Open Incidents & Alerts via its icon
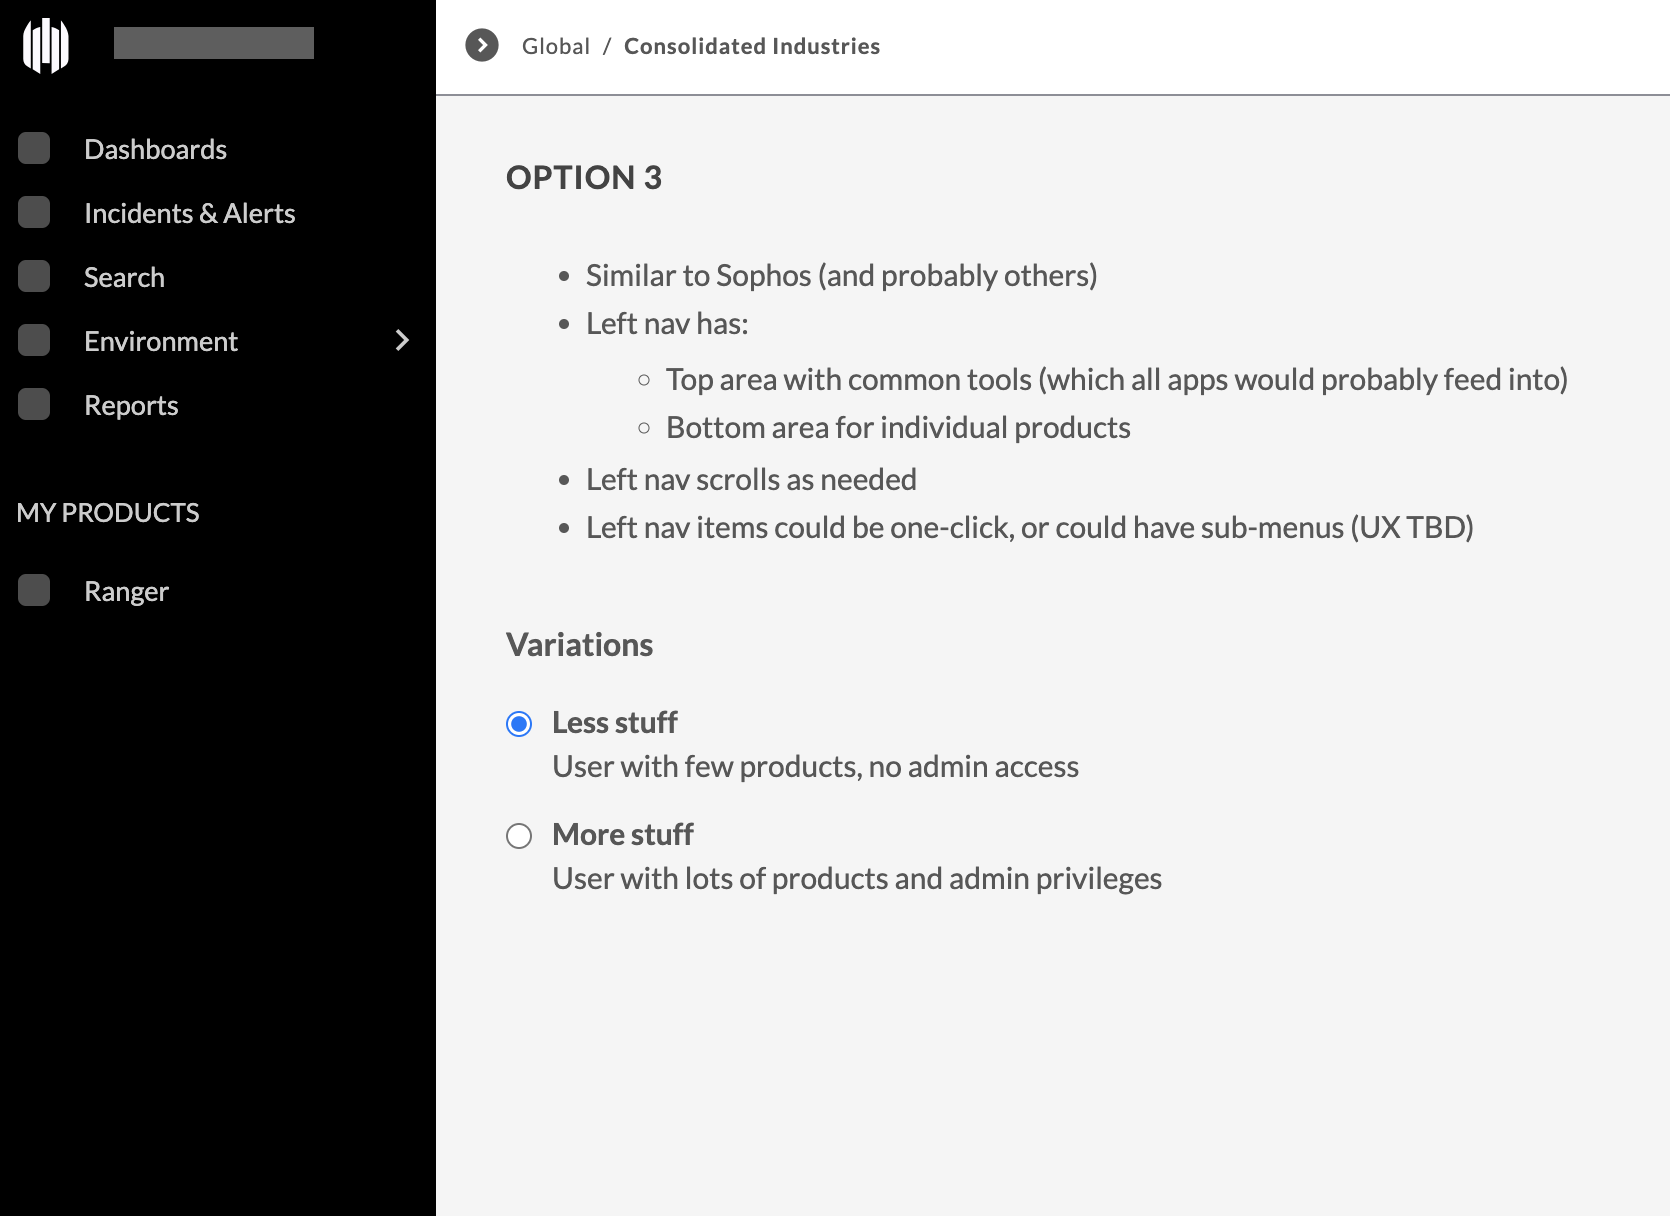Image resolution: width=1670 pixels, height=1216 pixels. [34, 212]
